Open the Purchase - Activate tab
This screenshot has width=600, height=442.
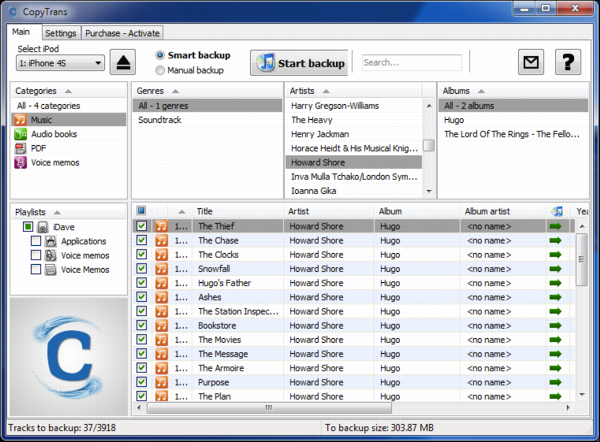pos(121,33)
